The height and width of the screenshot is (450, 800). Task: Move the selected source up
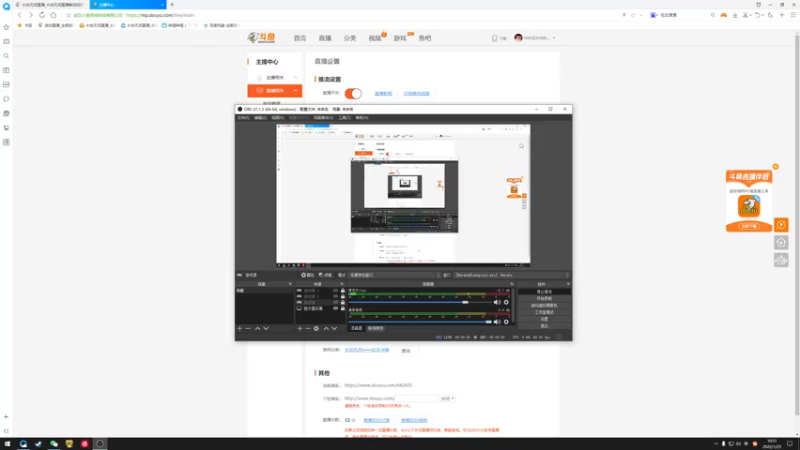(326, 329)
